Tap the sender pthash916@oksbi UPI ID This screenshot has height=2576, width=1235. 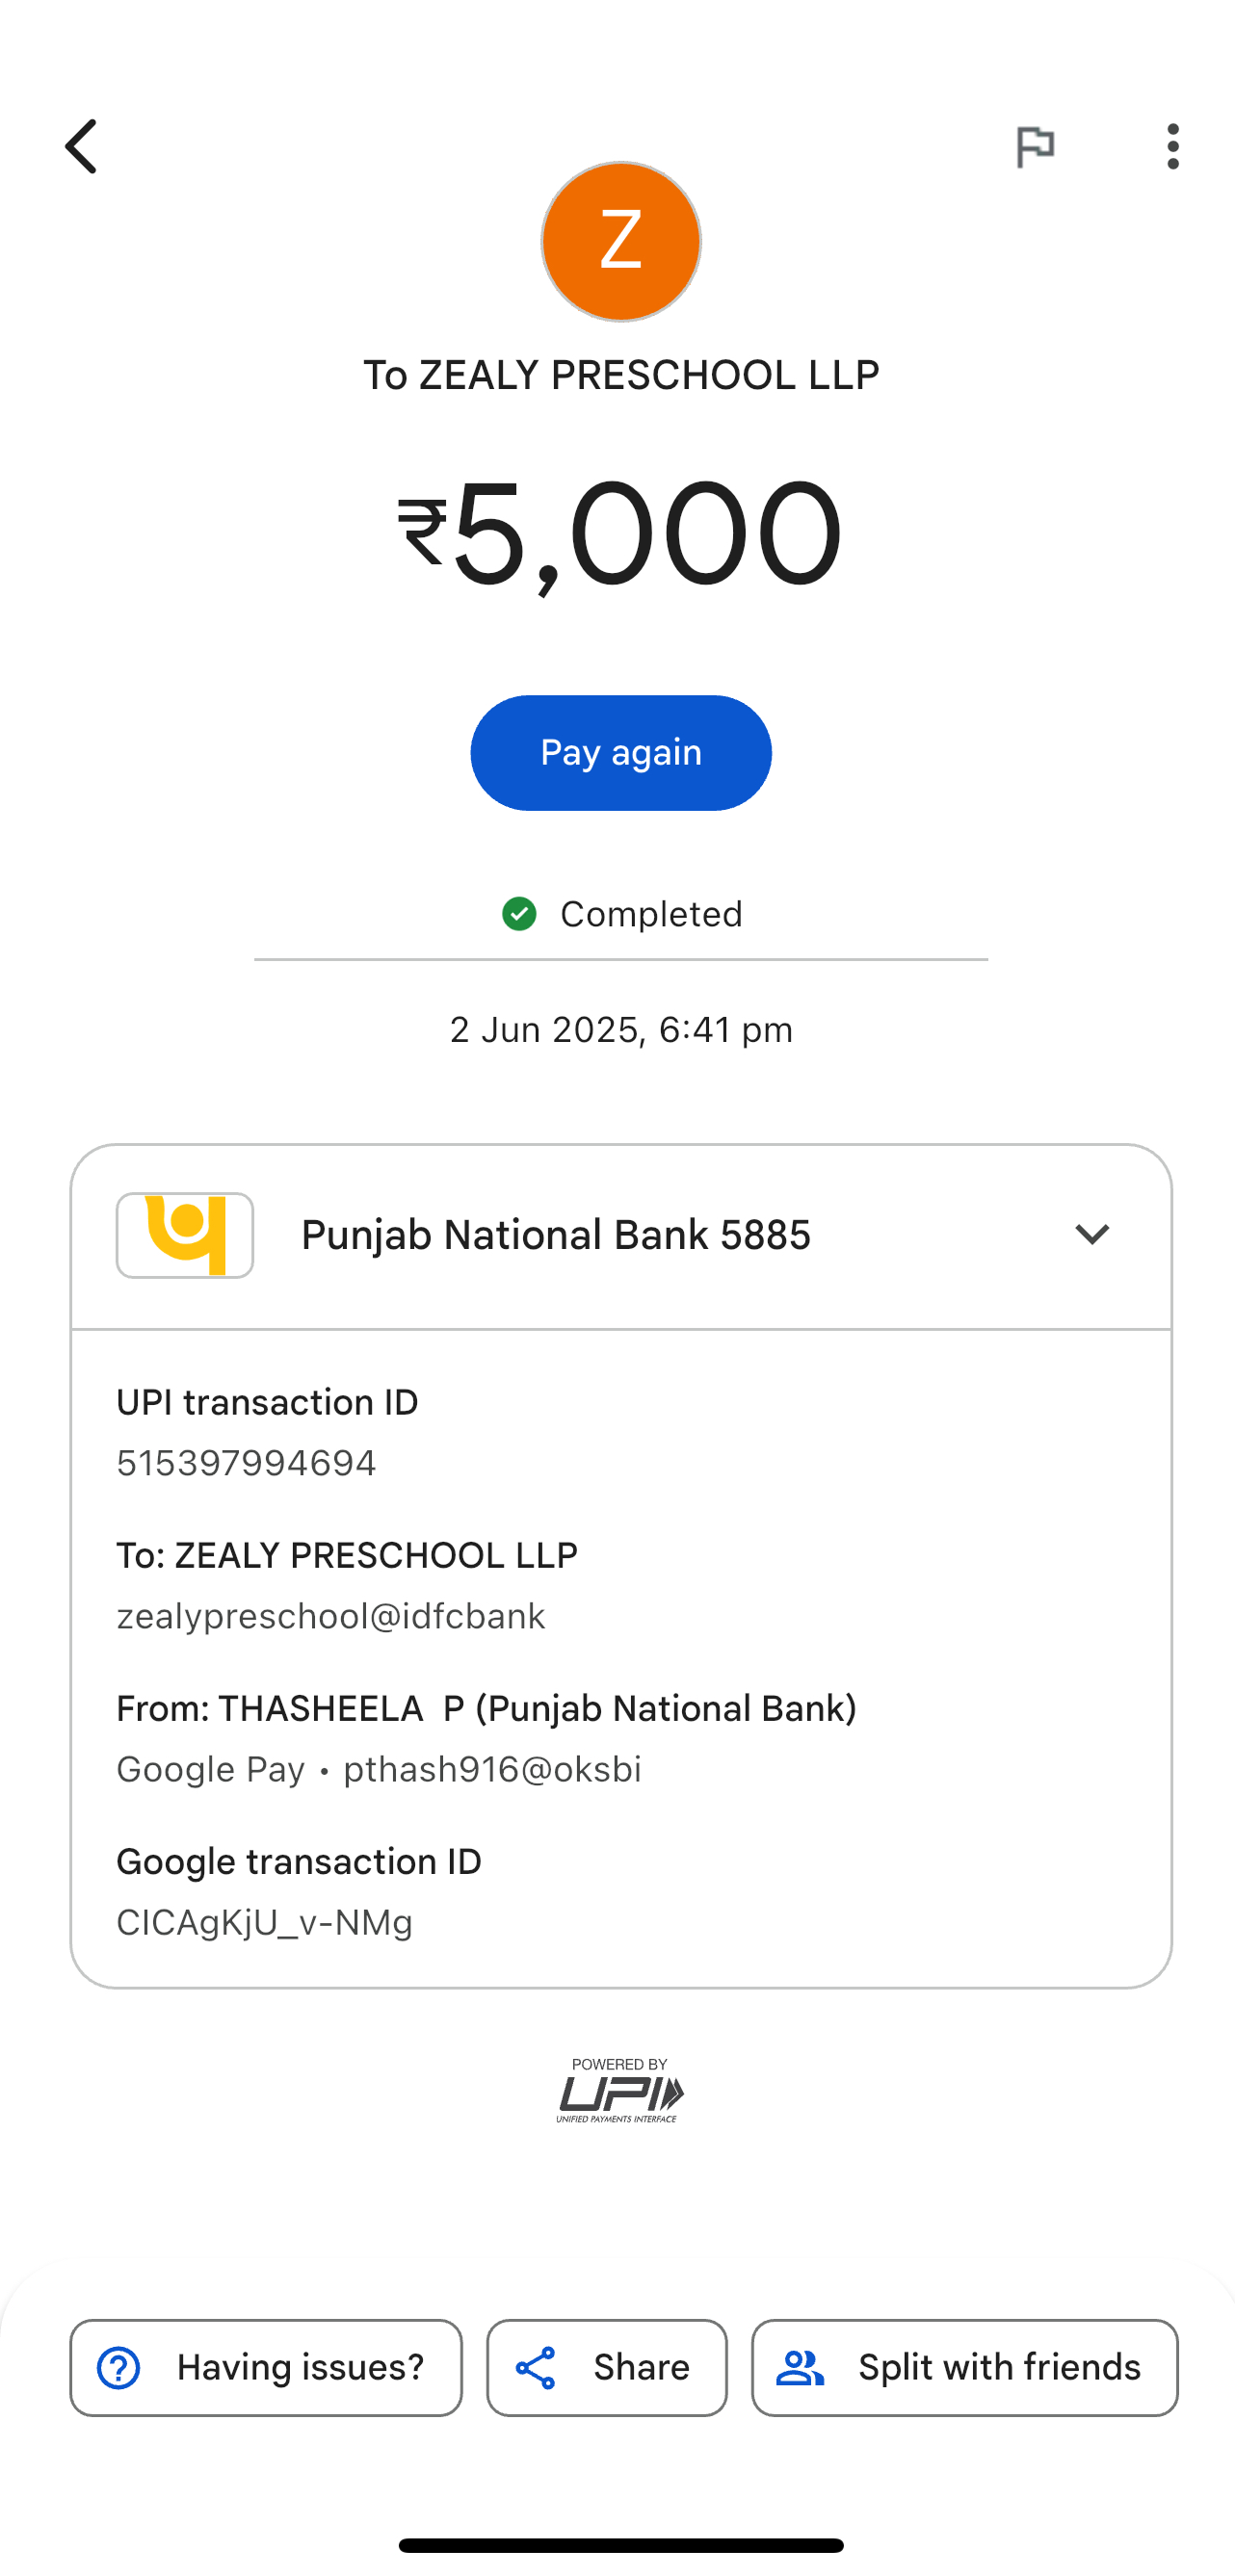[x=492, y=1769]
